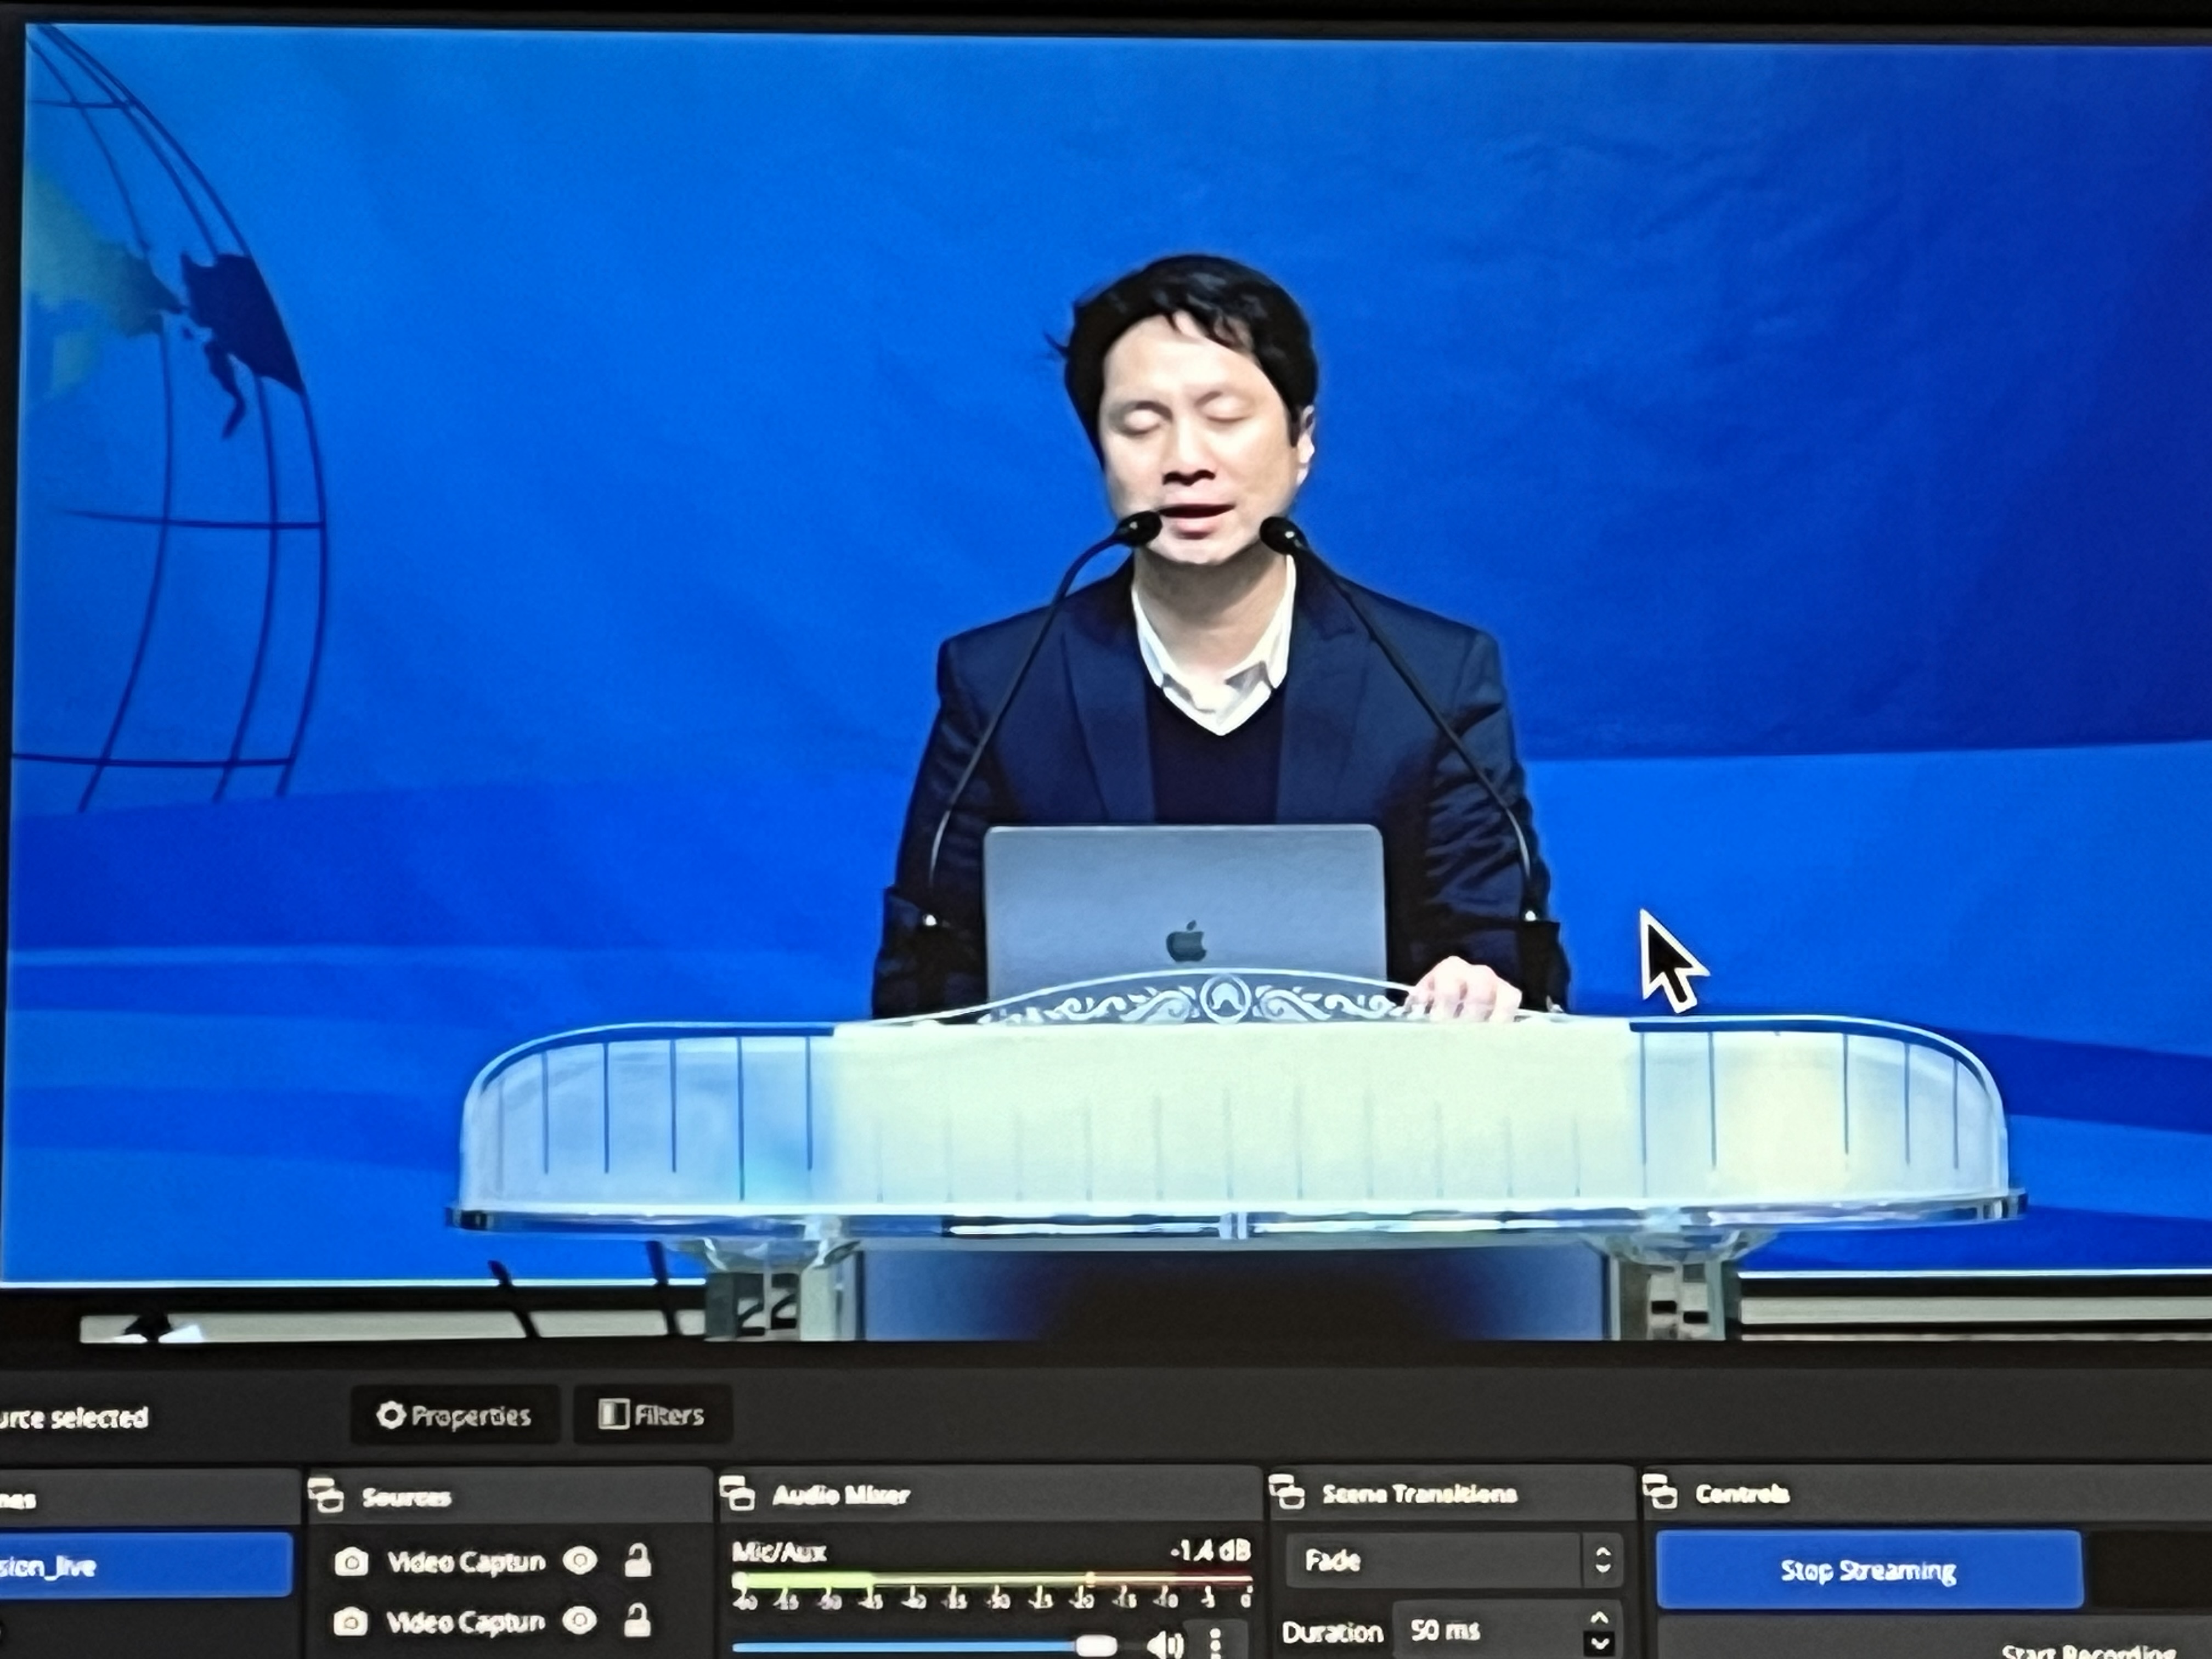Screen dimensions: 2212x1659
Task: Click Sources dock float icon
Action: point(326,1496)
